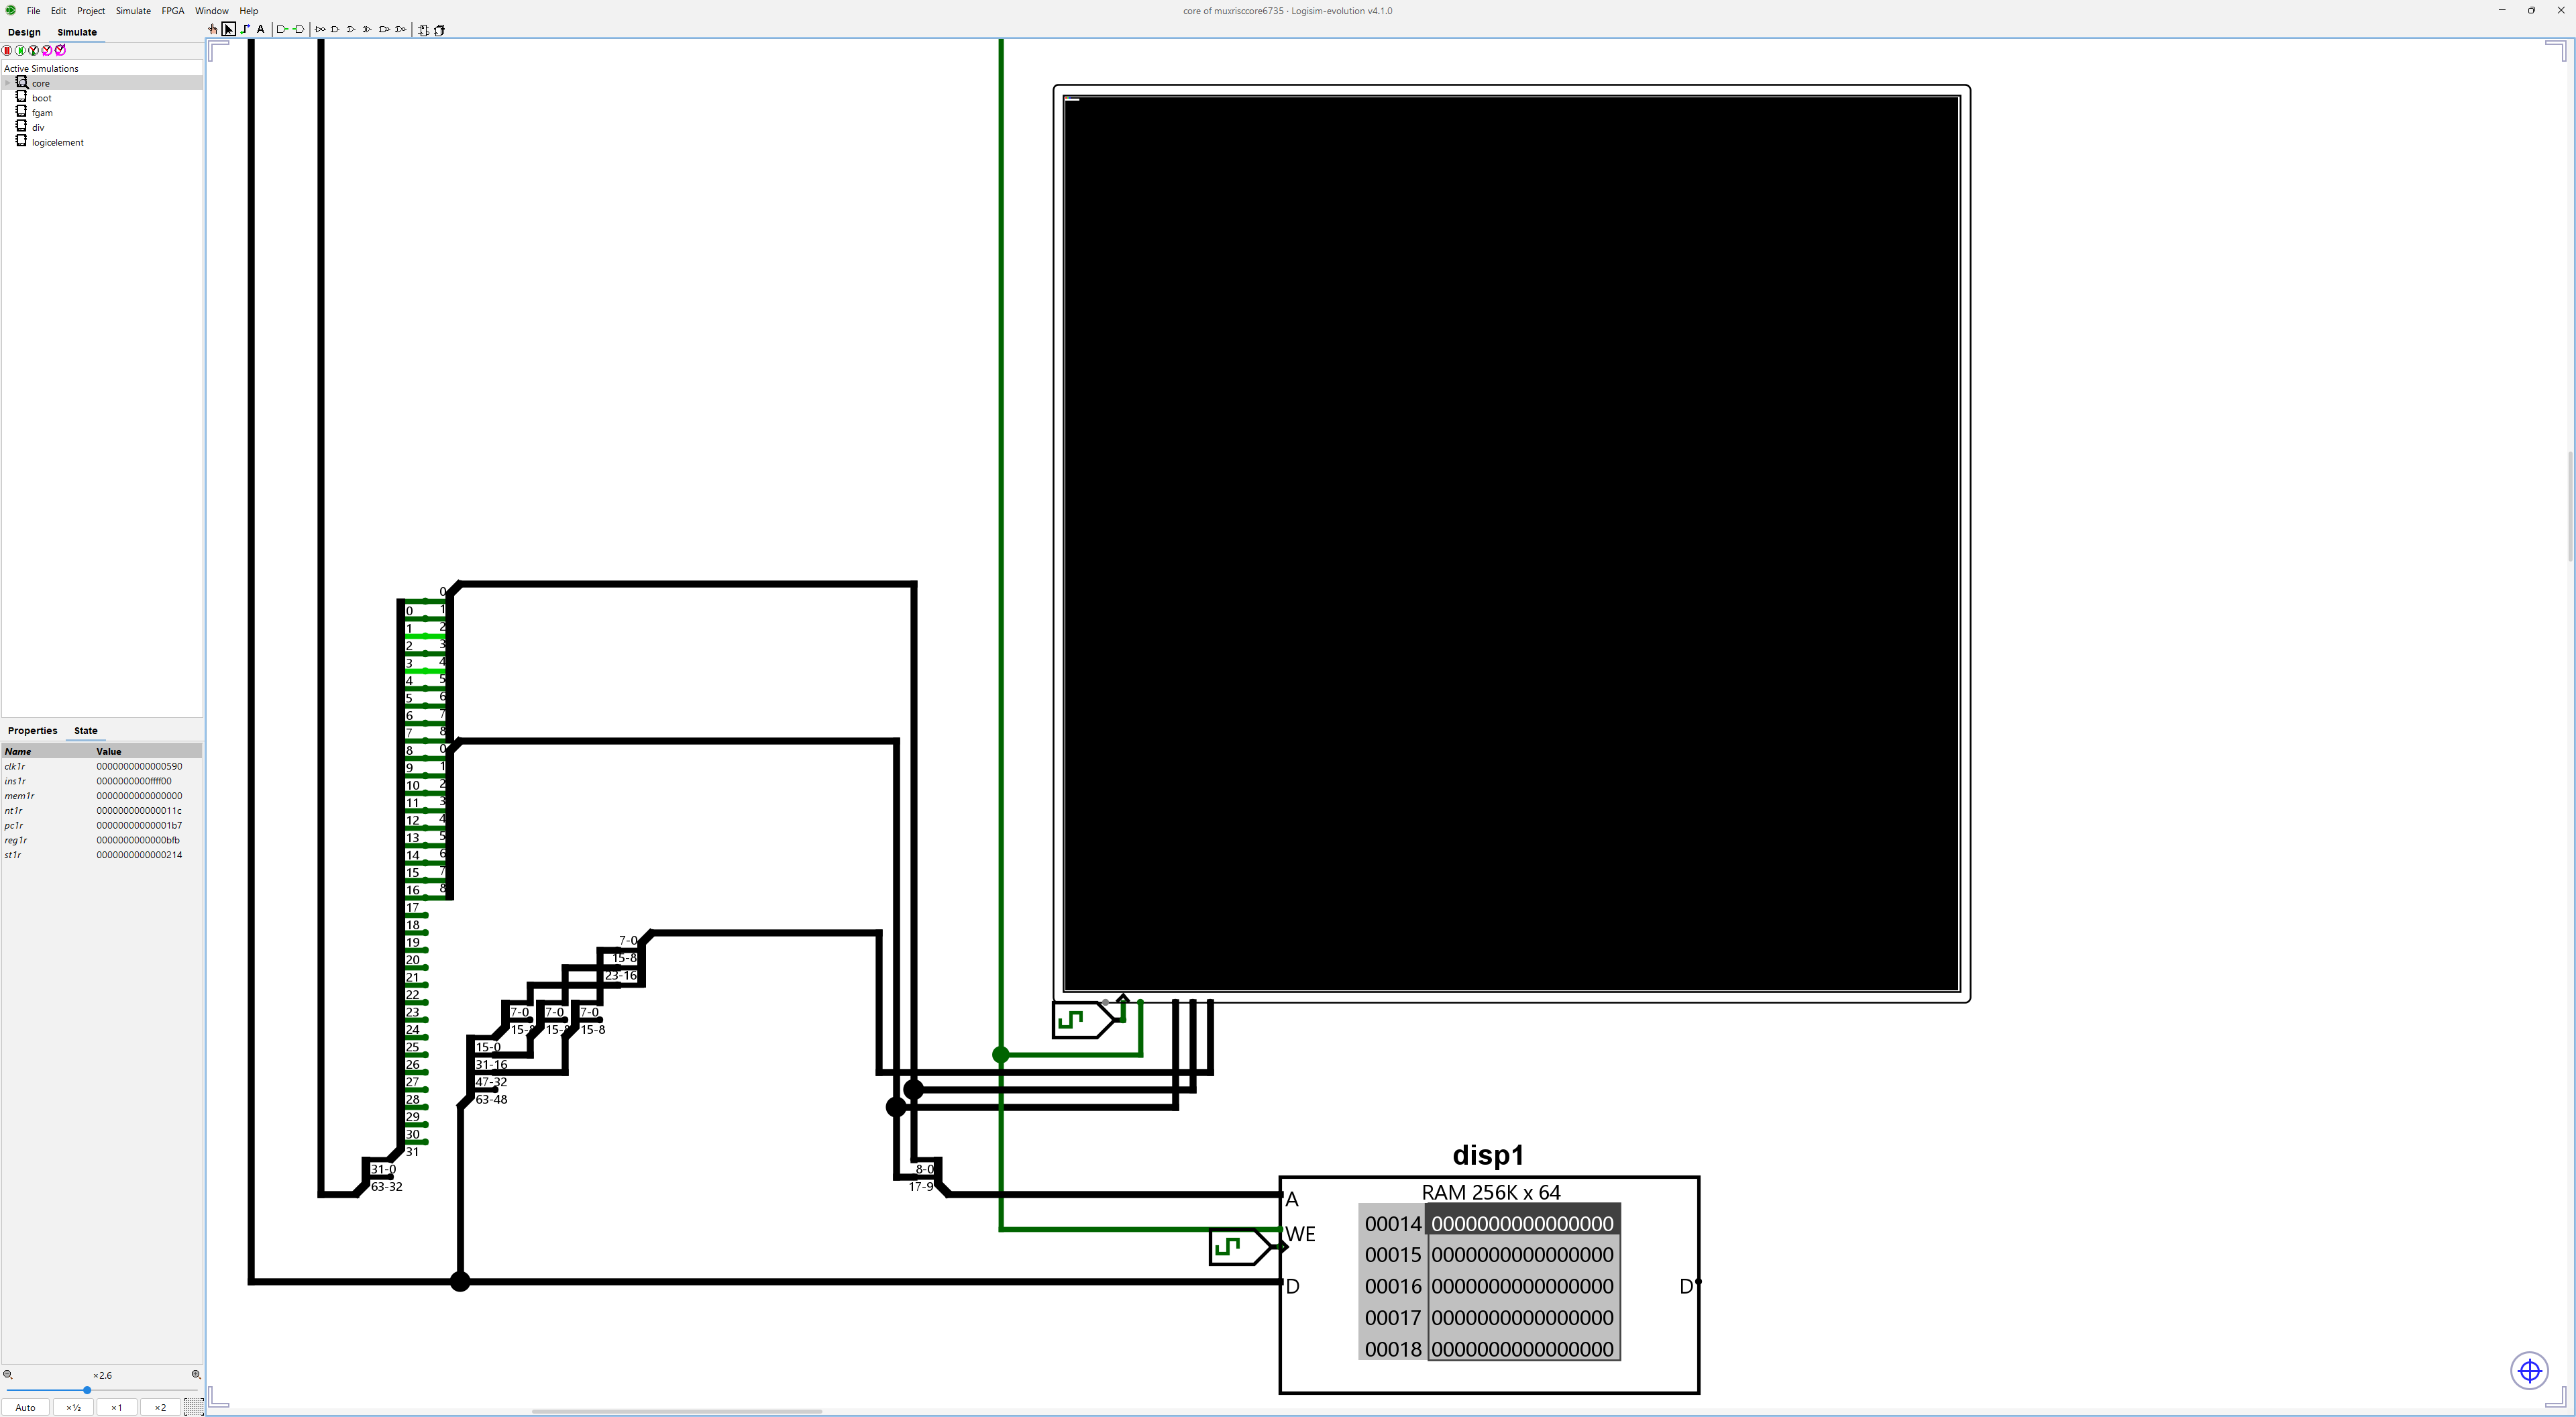Screen dimensions: 2576x1417
Task: Click the reg1r state row
Action: point(102,840)
